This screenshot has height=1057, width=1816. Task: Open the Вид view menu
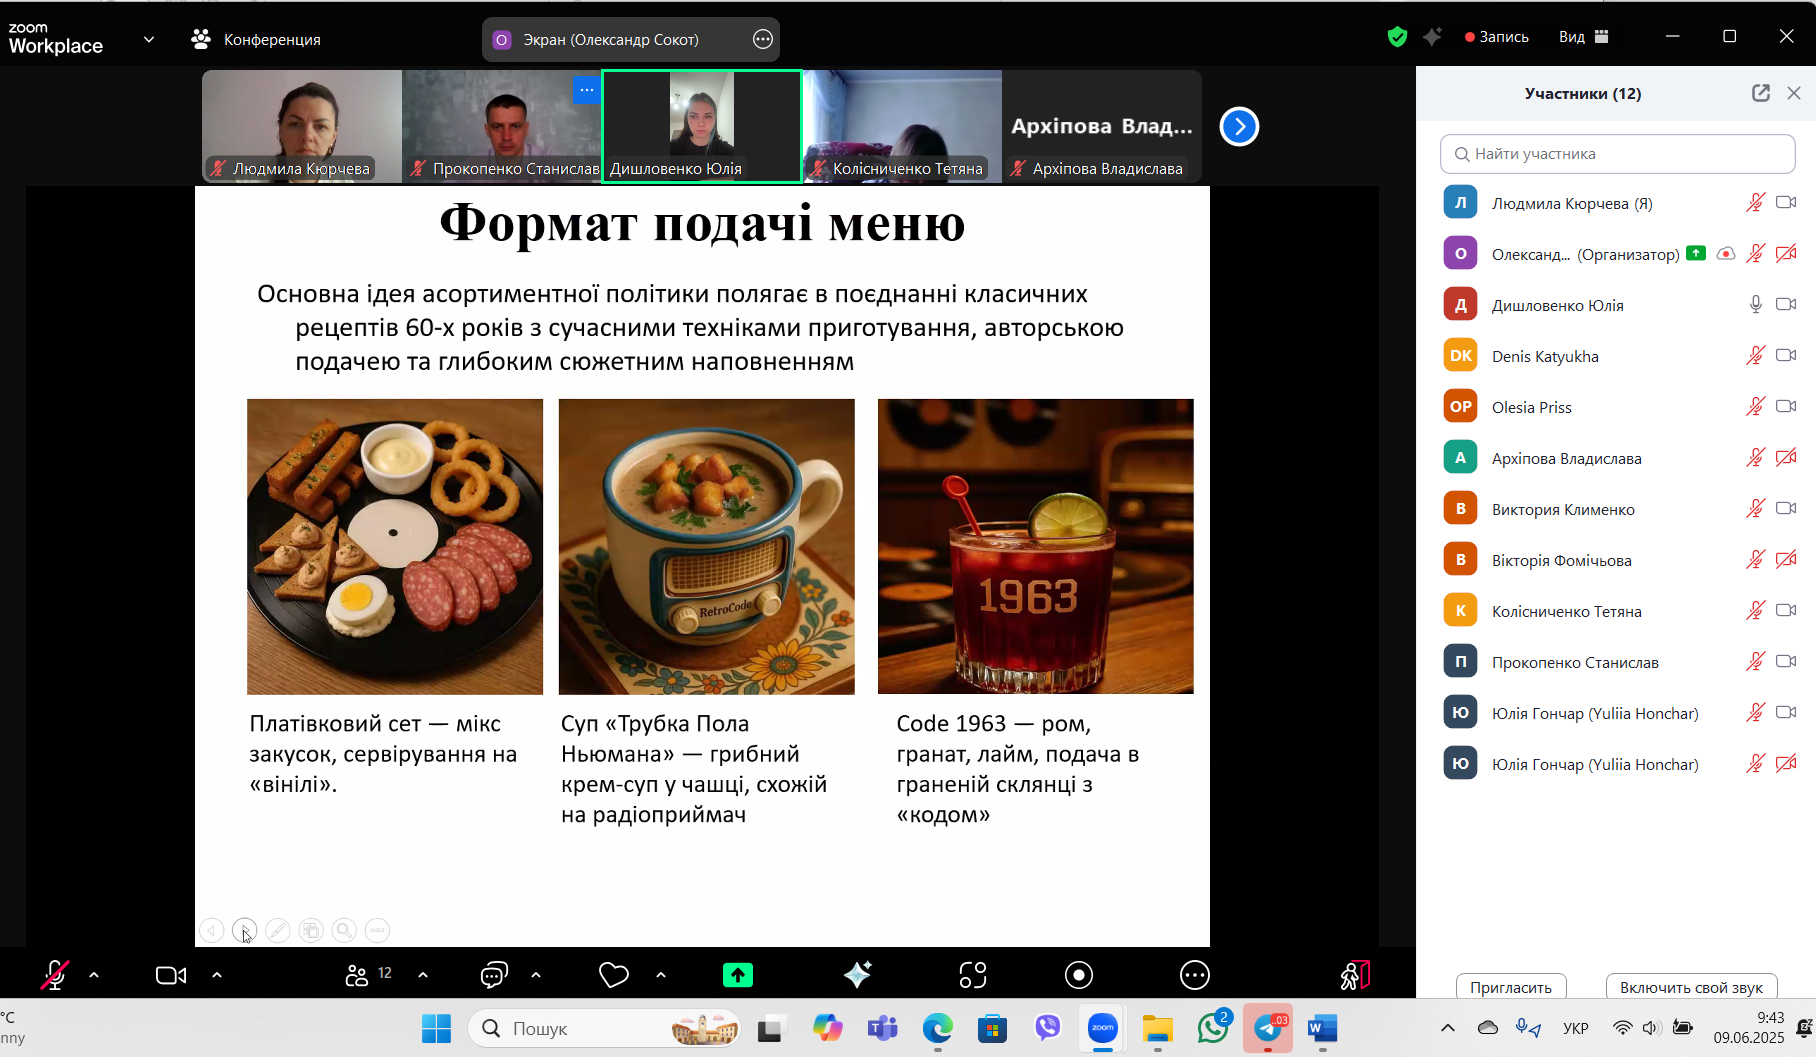1582,37
